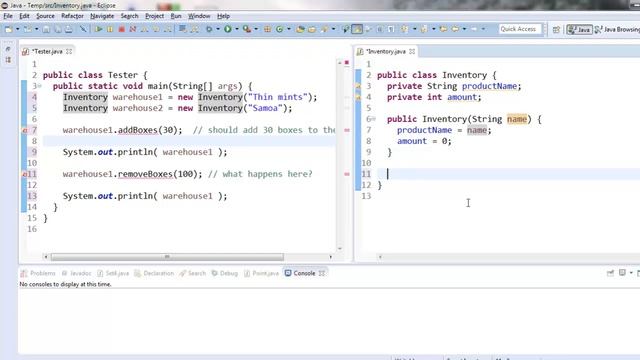640x360 pixels.
Task: Click the Last Edit Location icon
Action: [x=443, y=29]
